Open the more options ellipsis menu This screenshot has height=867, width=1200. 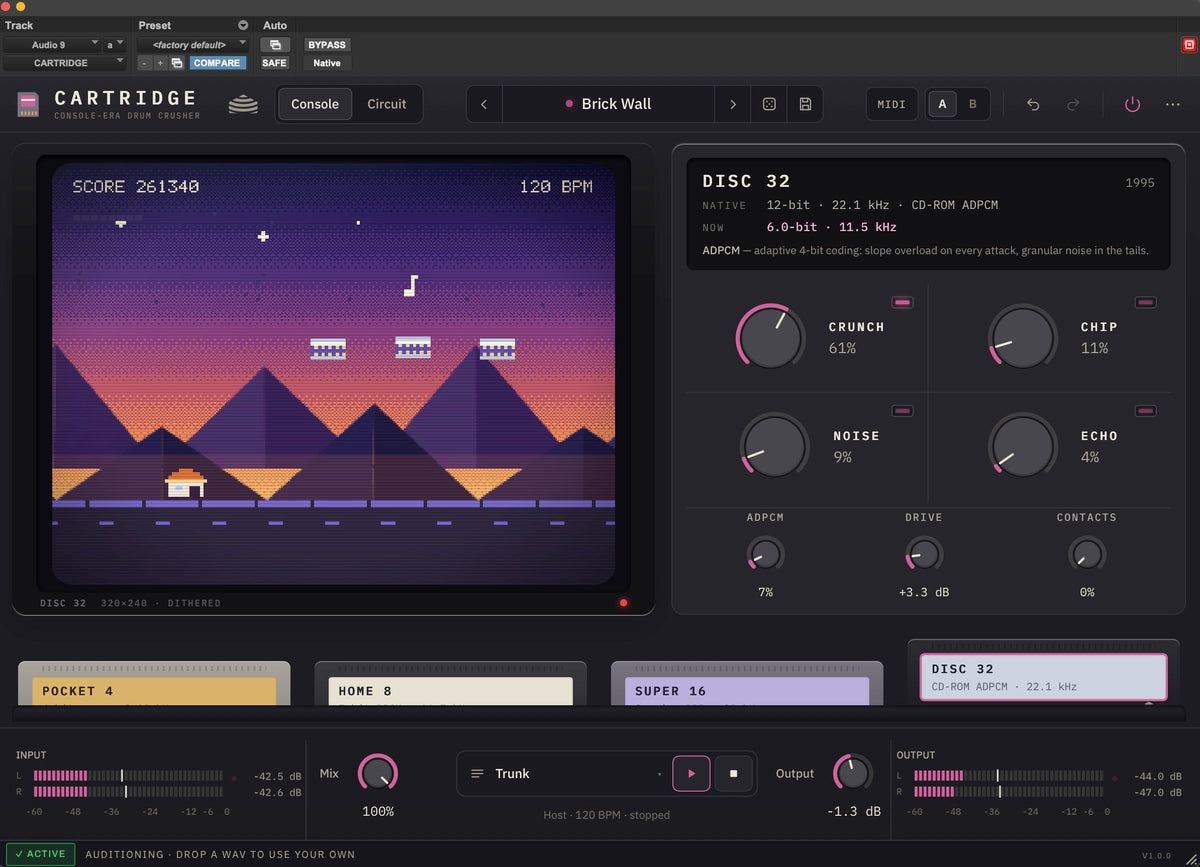click(x=1173, y=104)
